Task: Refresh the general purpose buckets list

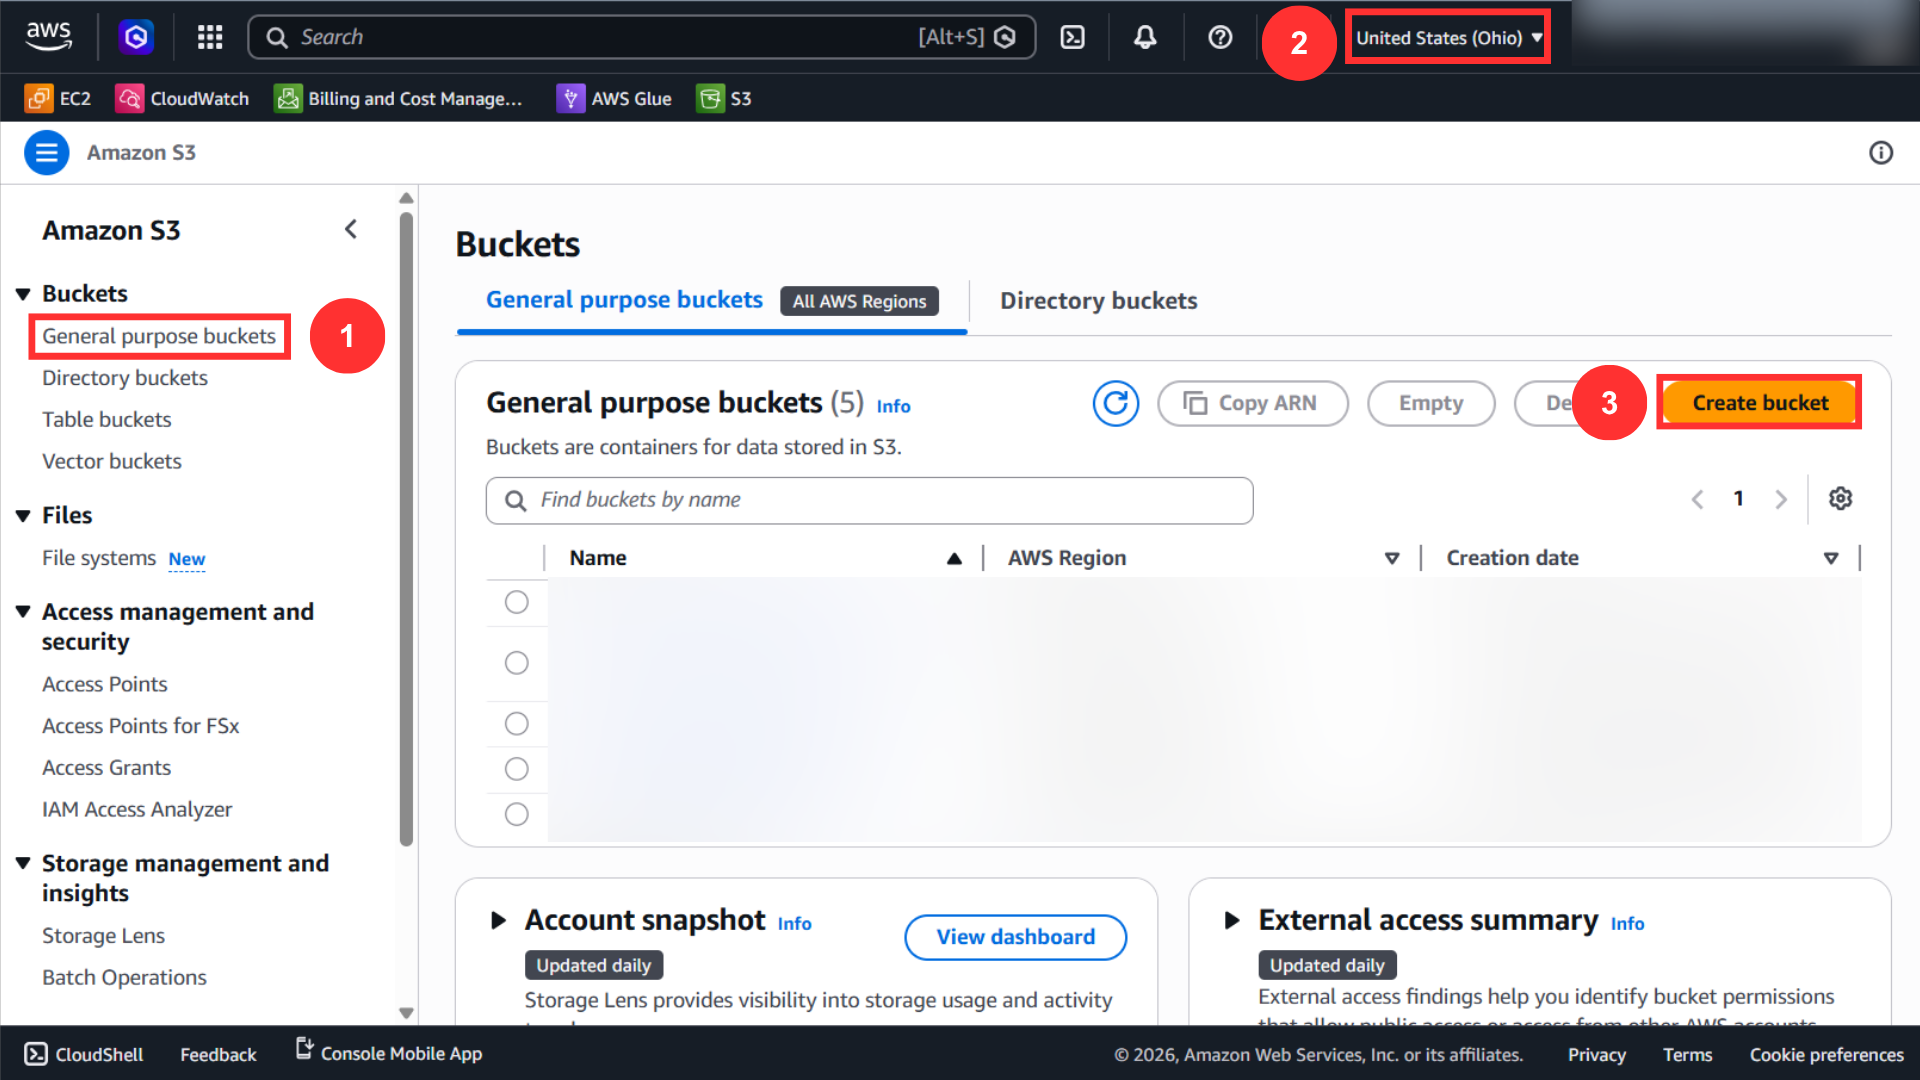Action: click(1116, 403)
